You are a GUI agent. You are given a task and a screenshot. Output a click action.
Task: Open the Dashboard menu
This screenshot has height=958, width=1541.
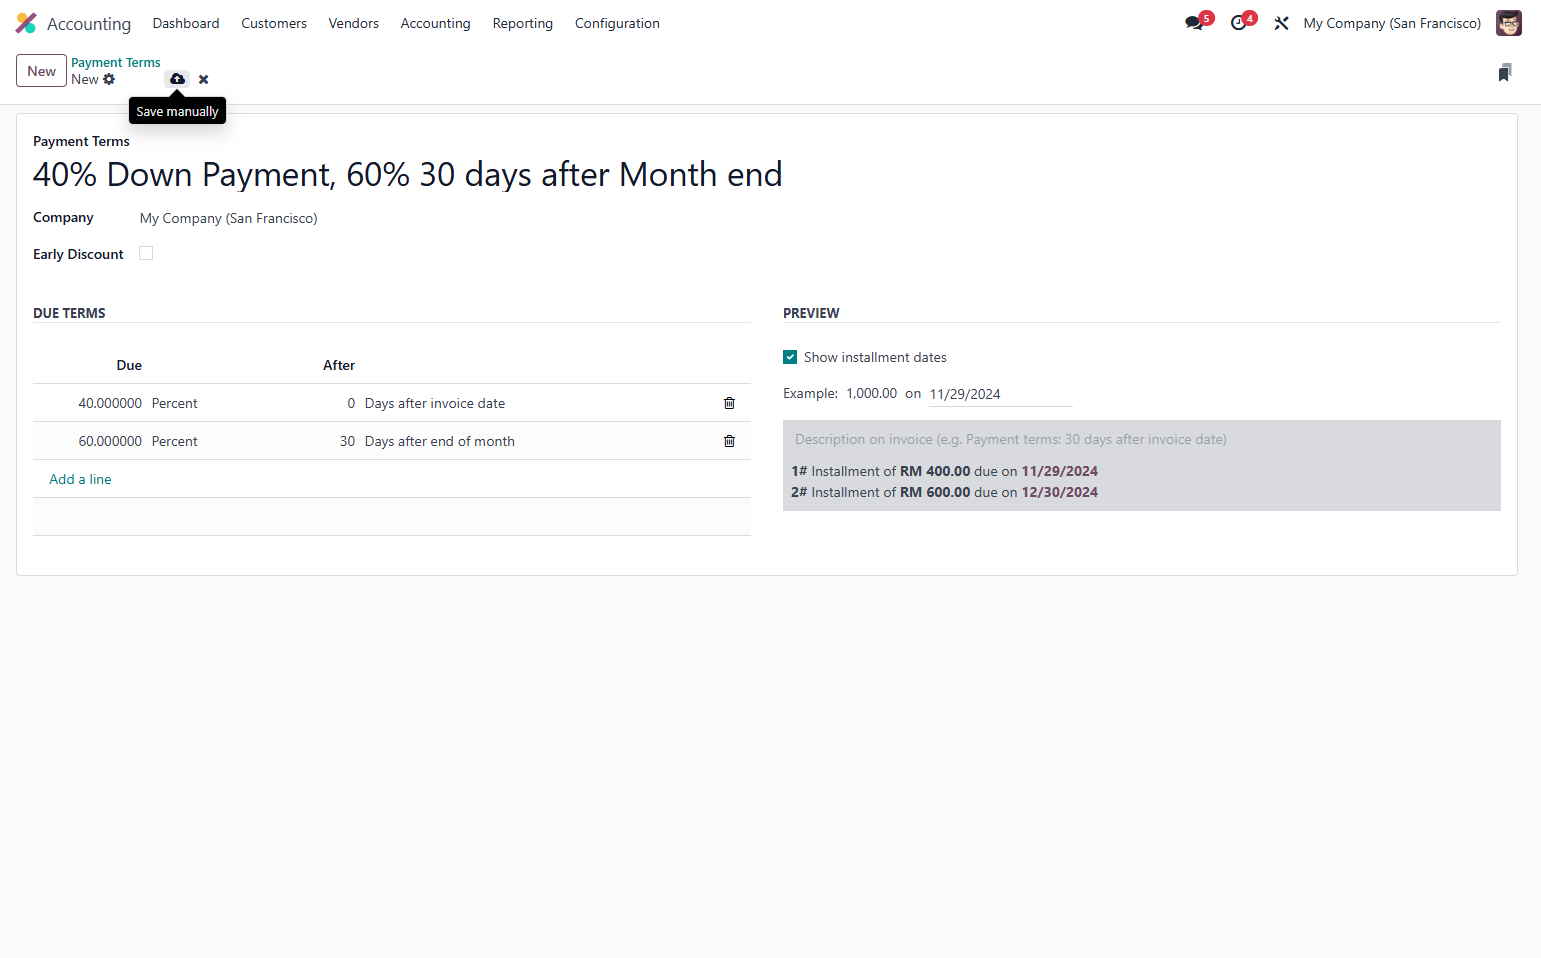(186, 23)
